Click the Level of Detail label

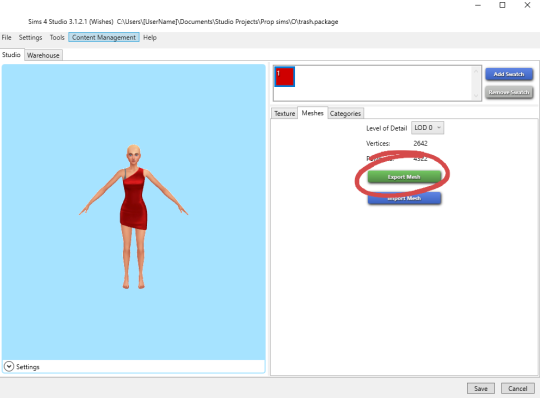386,128
